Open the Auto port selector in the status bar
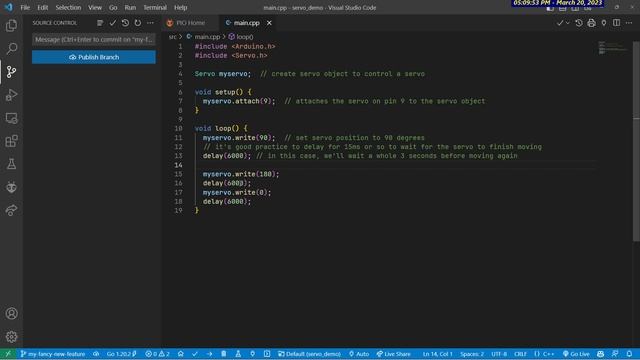This screenshot has width=640, height=360. 359,354
